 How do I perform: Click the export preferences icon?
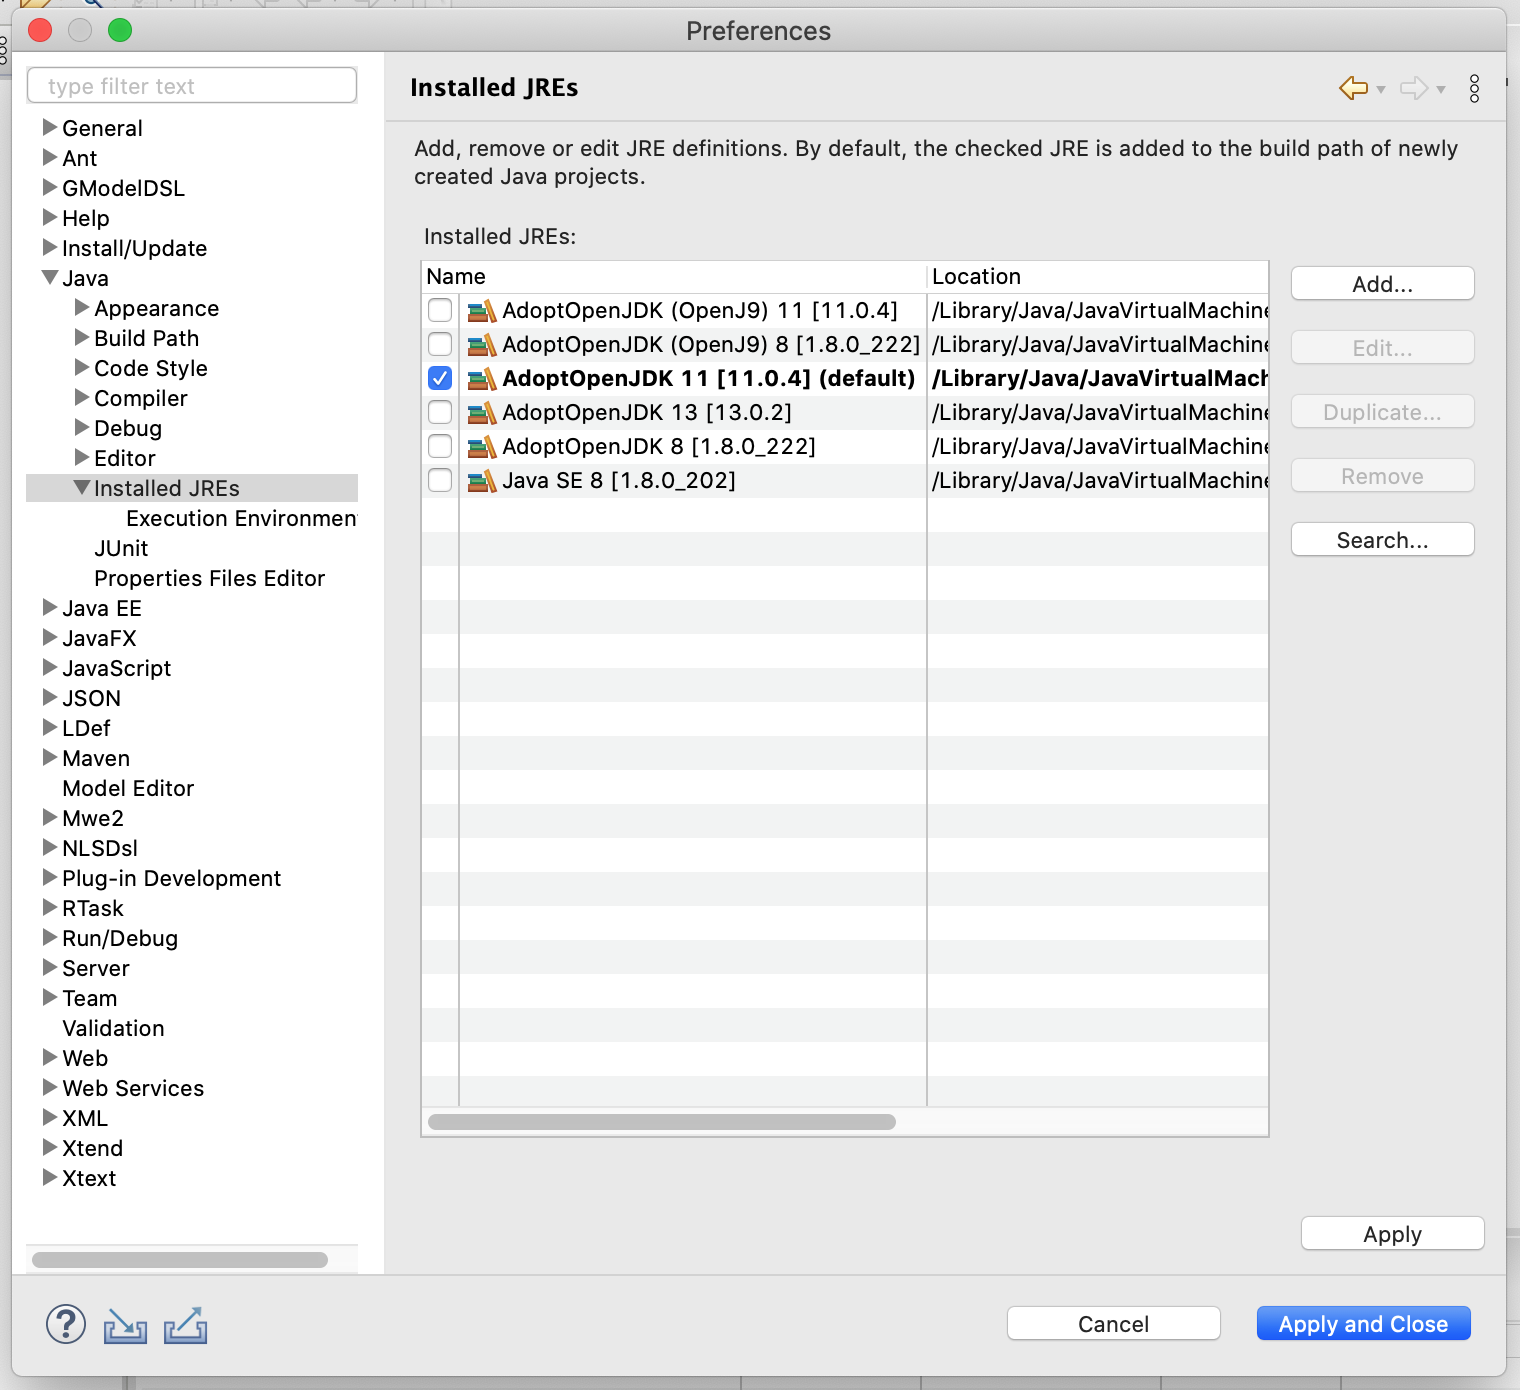pos(186,1326)
